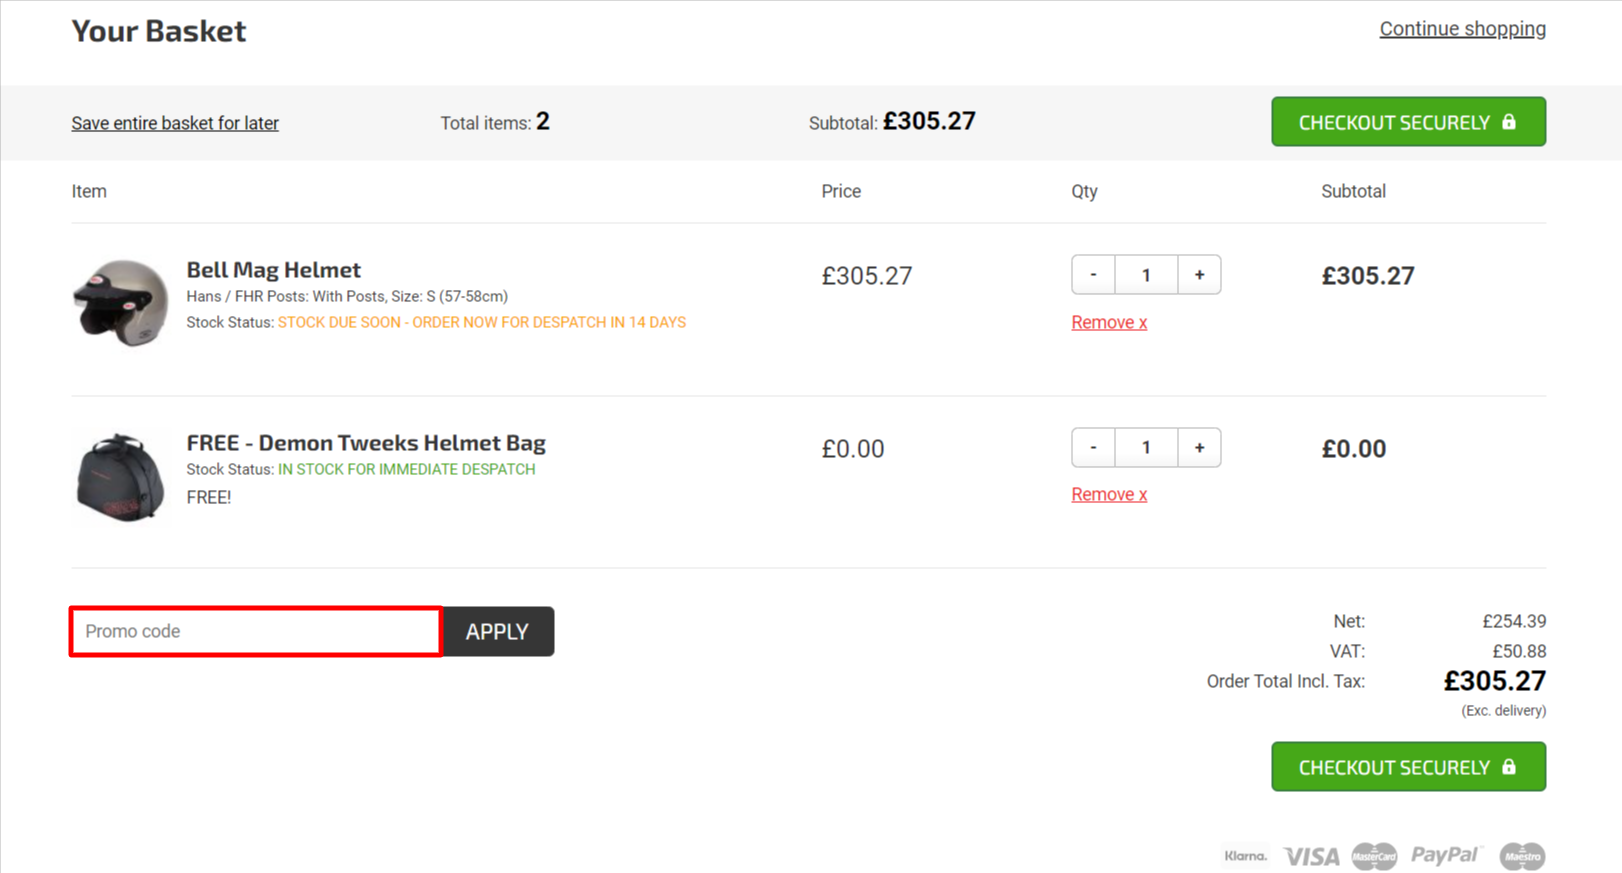Click the Bell Mag Helmet title
Screen dimensions: 1622x873
[x=273, y=270]
